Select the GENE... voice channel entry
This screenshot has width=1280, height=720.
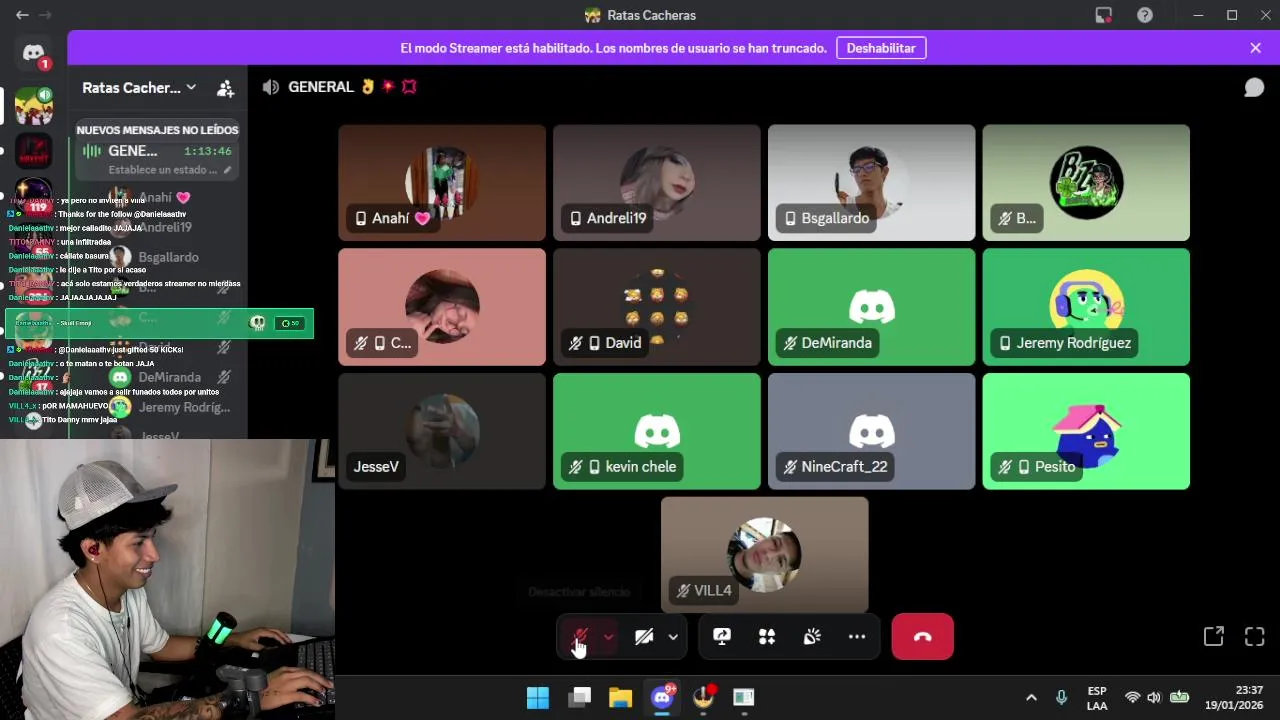coord(158,151)
